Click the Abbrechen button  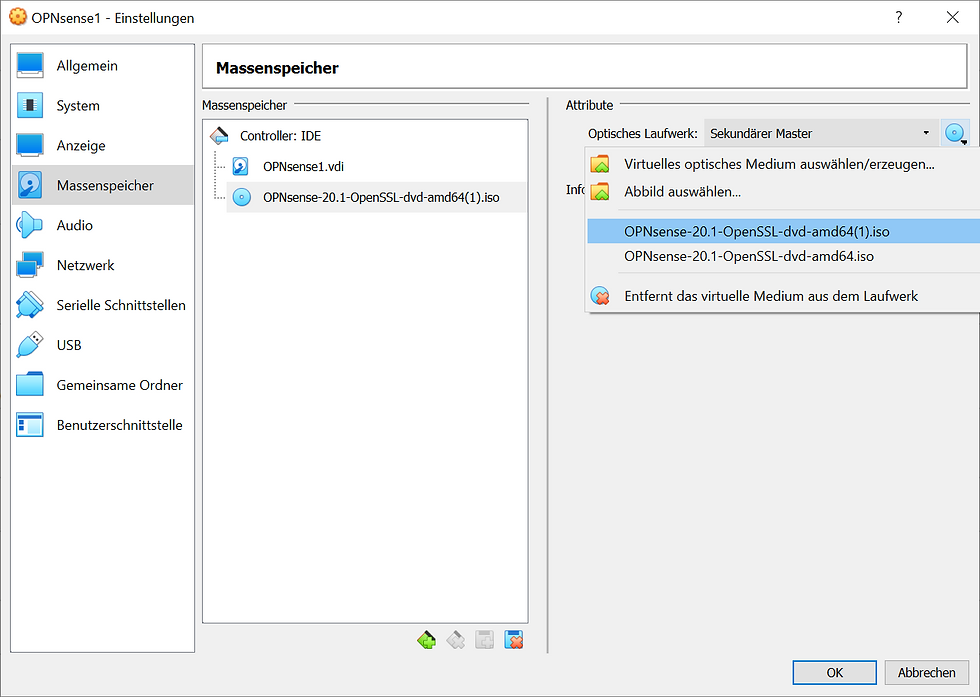pyautogui.click(x=926, y=673)
